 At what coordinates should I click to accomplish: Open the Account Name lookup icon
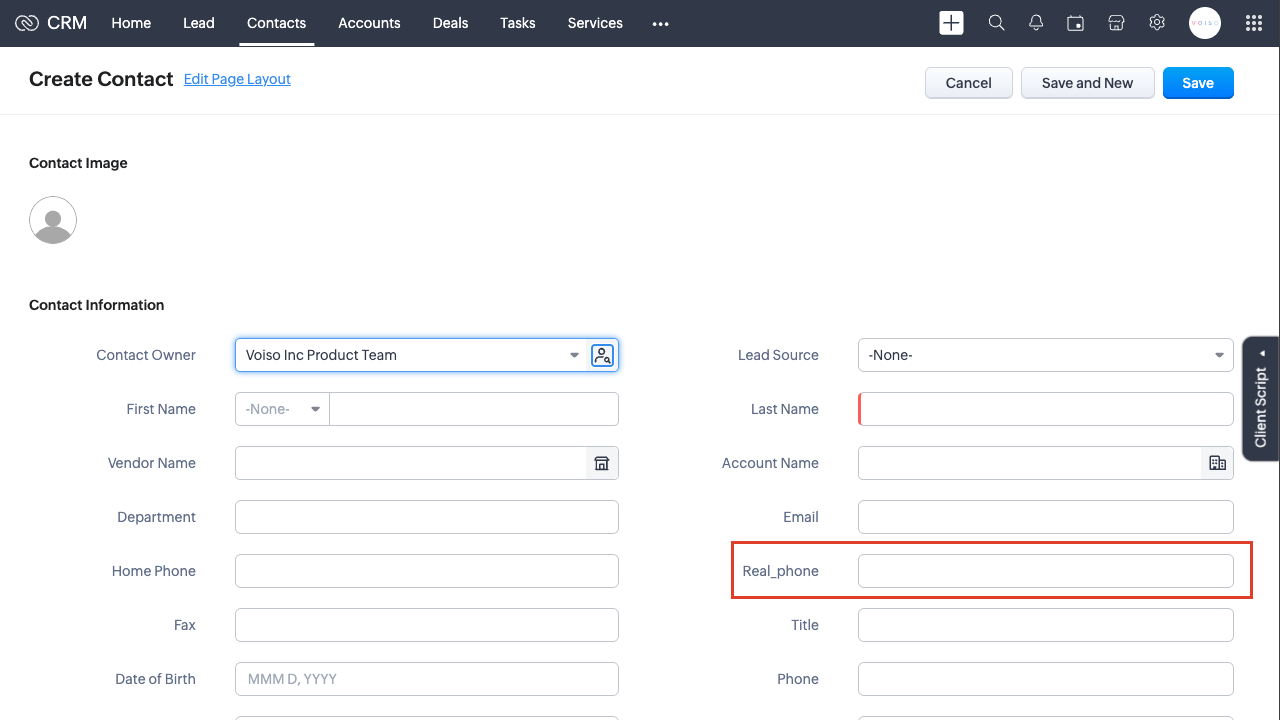click(1217, 463)
